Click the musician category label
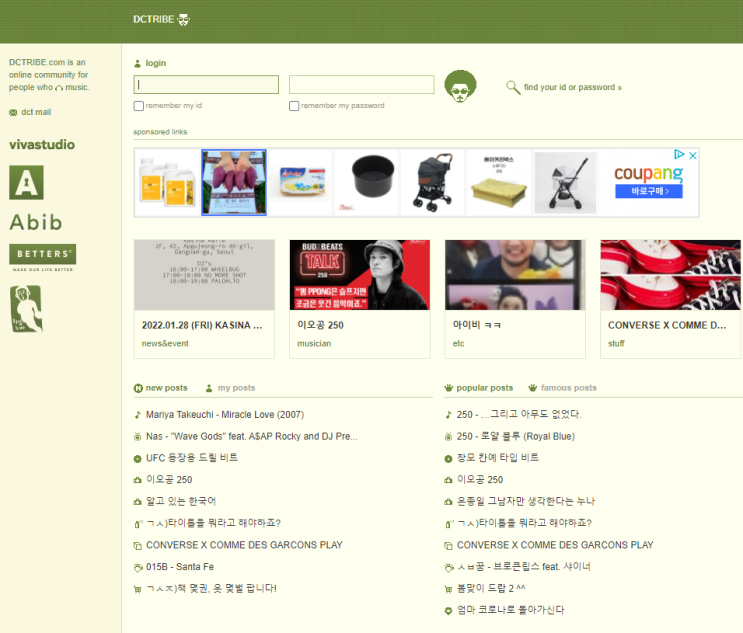 click(314, 344)
